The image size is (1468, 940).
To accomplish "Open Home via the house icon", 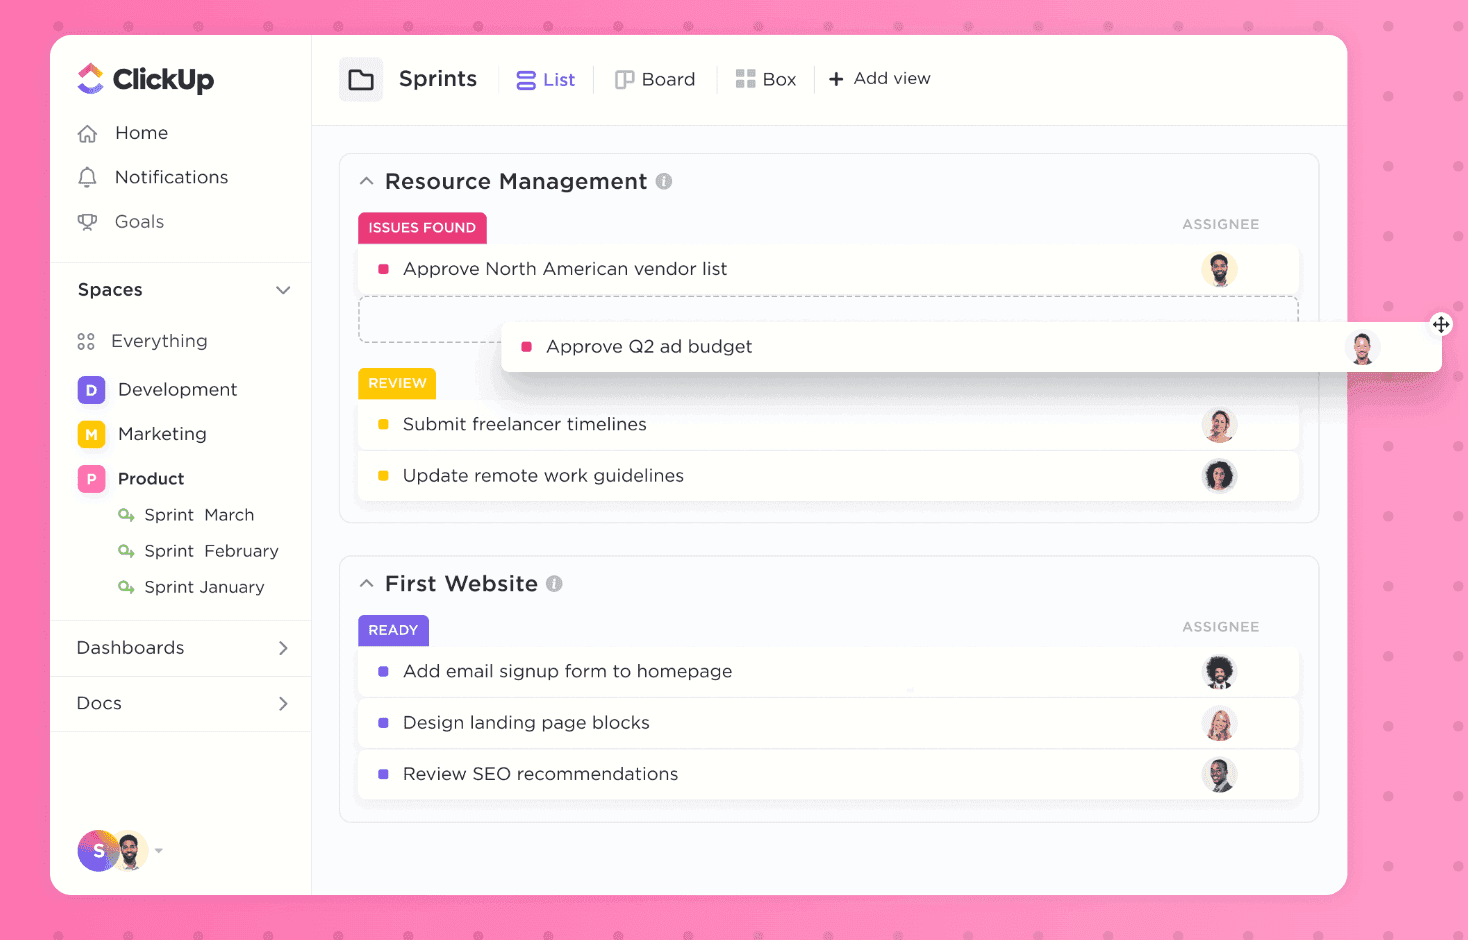I will (88, 134).
